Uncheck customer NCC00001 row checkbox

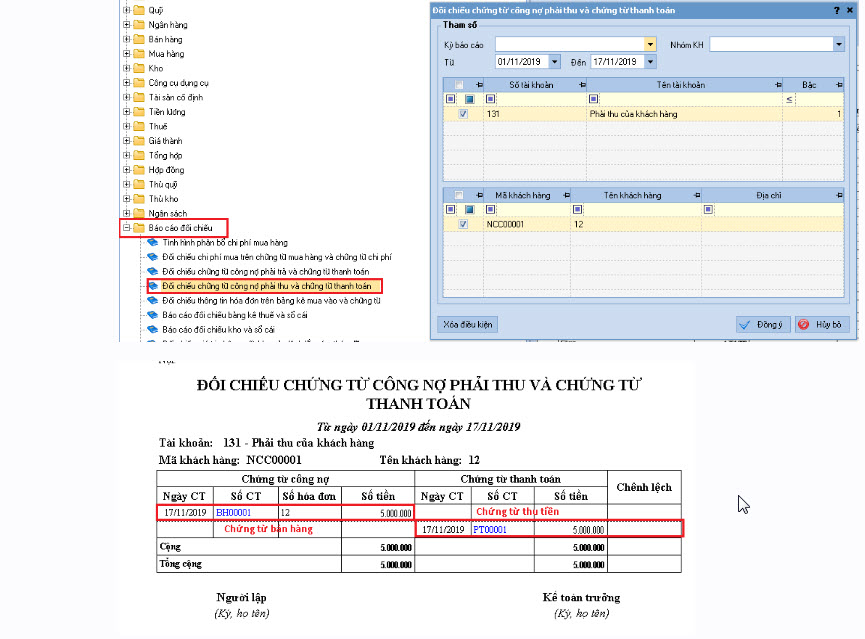[x=463, y=225]
